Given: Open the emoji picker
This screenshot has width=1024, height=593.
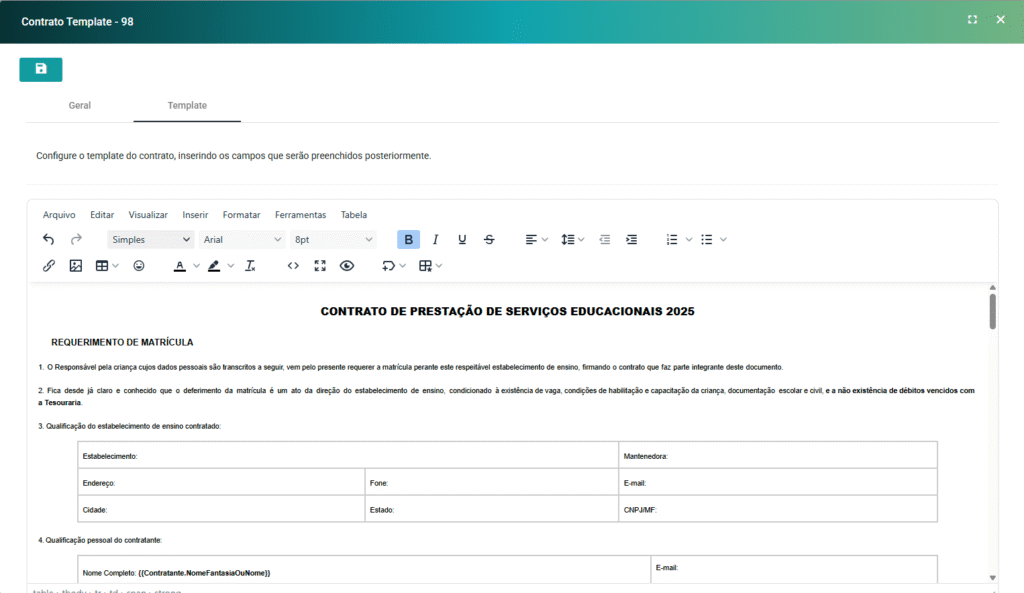Looking at the screenshot, I should point(139,266).
